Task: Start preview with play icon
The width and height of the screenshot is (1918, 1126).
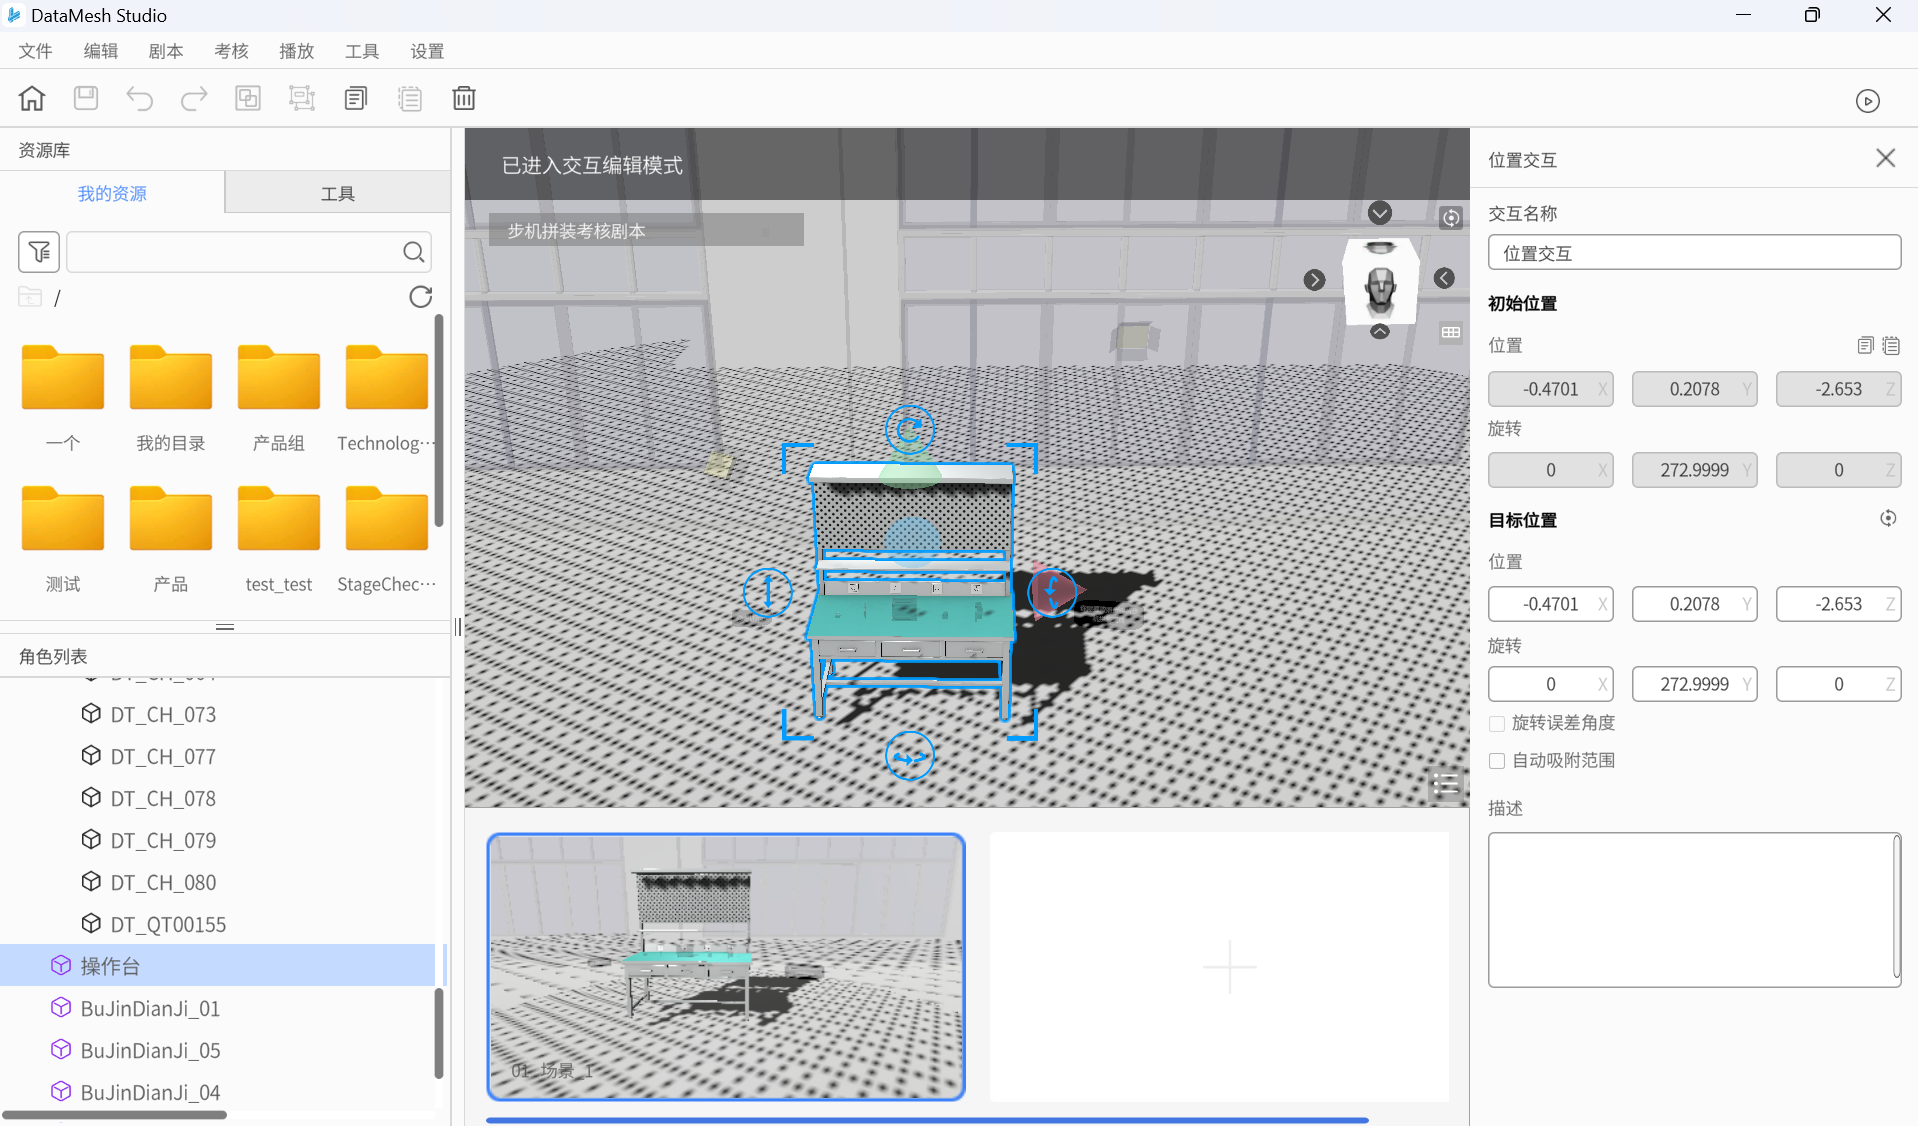Action: coord(1867,101)
